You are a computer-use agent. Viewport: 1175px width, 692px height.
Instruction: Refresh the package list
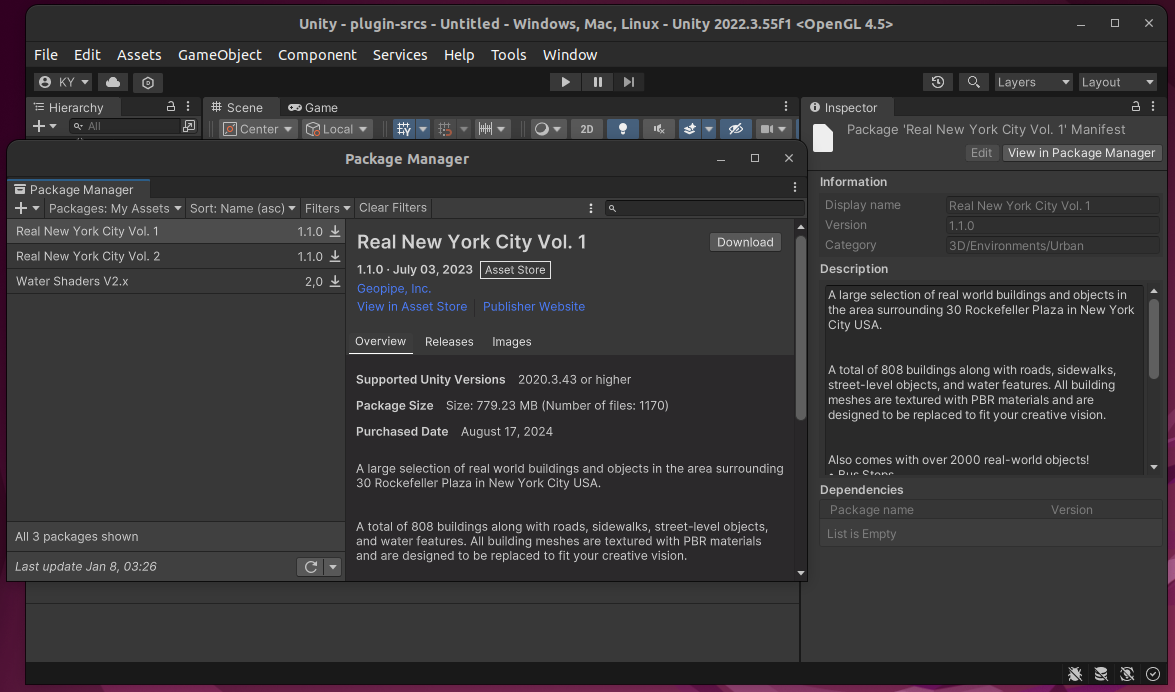(310, 567)
